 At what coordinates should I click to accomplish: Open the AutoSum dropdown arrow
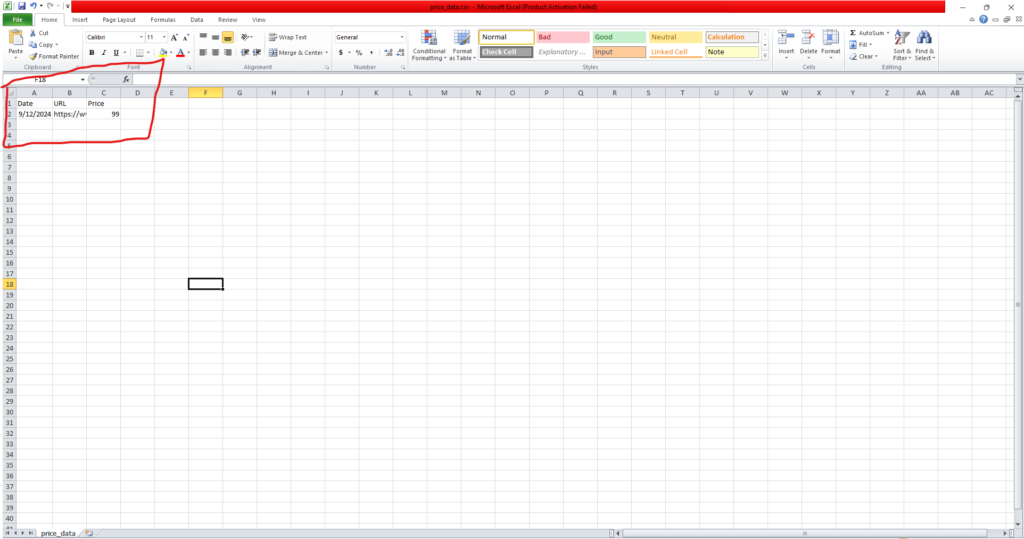(x=888, y=33)
